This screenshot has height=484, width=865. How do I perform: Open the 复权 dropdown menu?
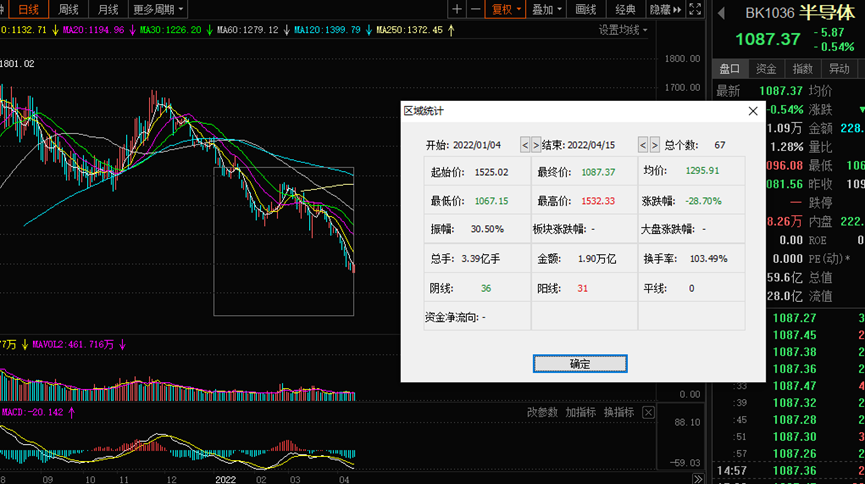pyautogui.click(x=506, y=9)
